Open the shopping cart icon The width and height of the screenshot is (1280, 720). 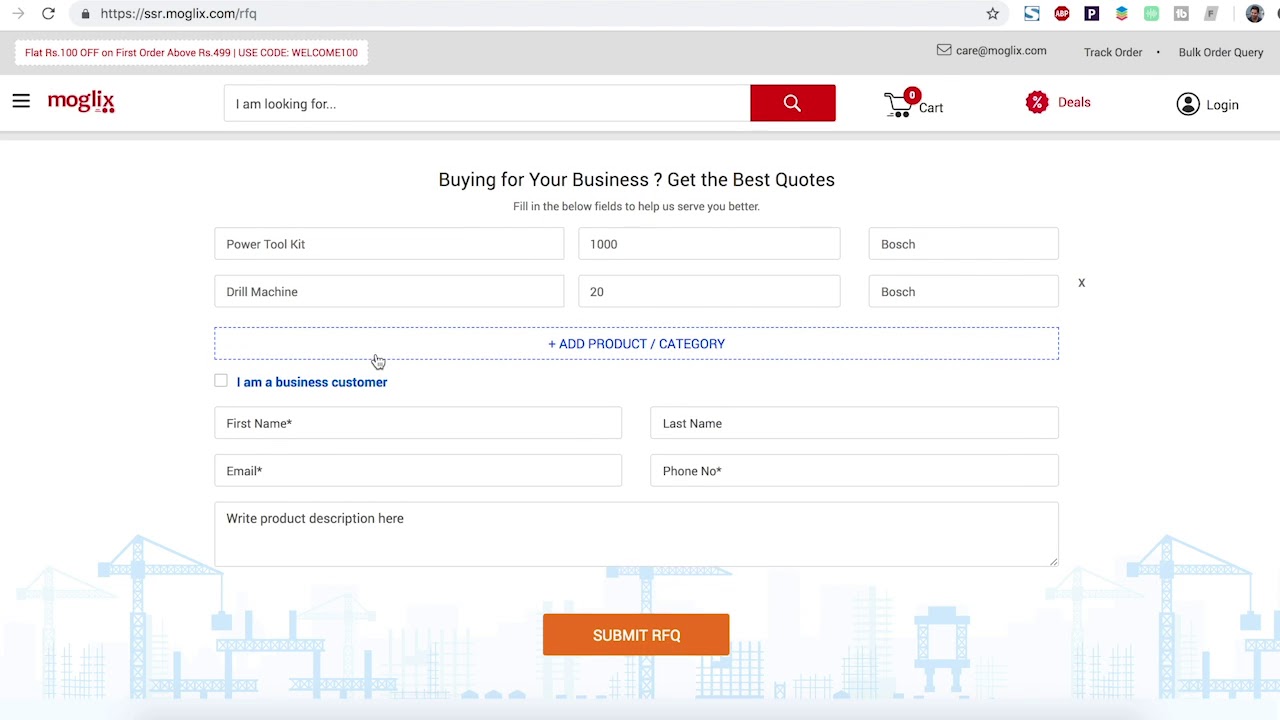tap(899, 104)
